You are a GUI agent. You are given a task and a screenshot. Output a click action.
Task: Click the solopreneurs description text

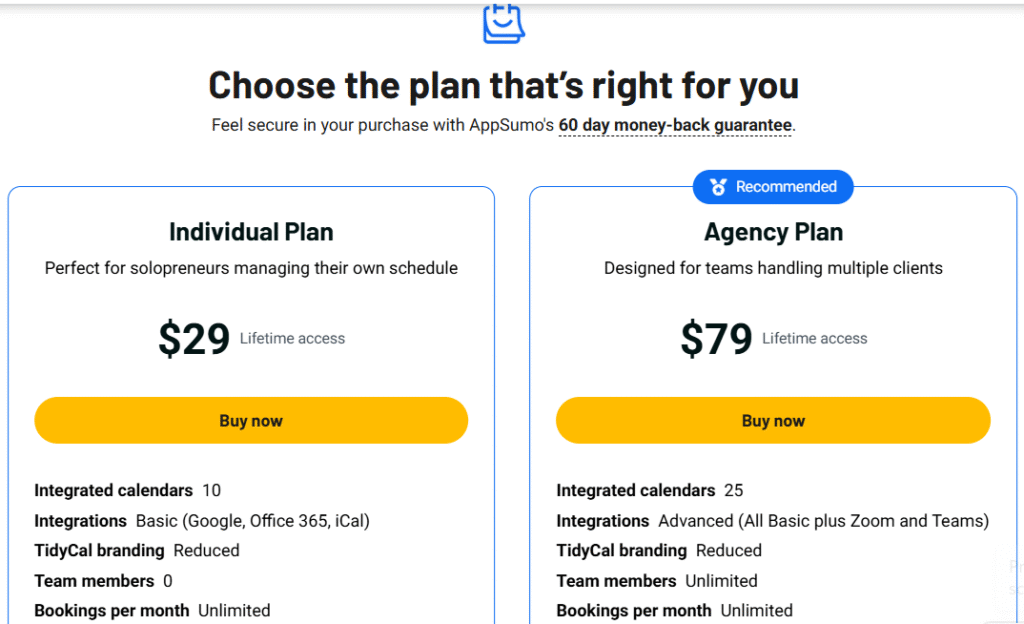[251, 268]
